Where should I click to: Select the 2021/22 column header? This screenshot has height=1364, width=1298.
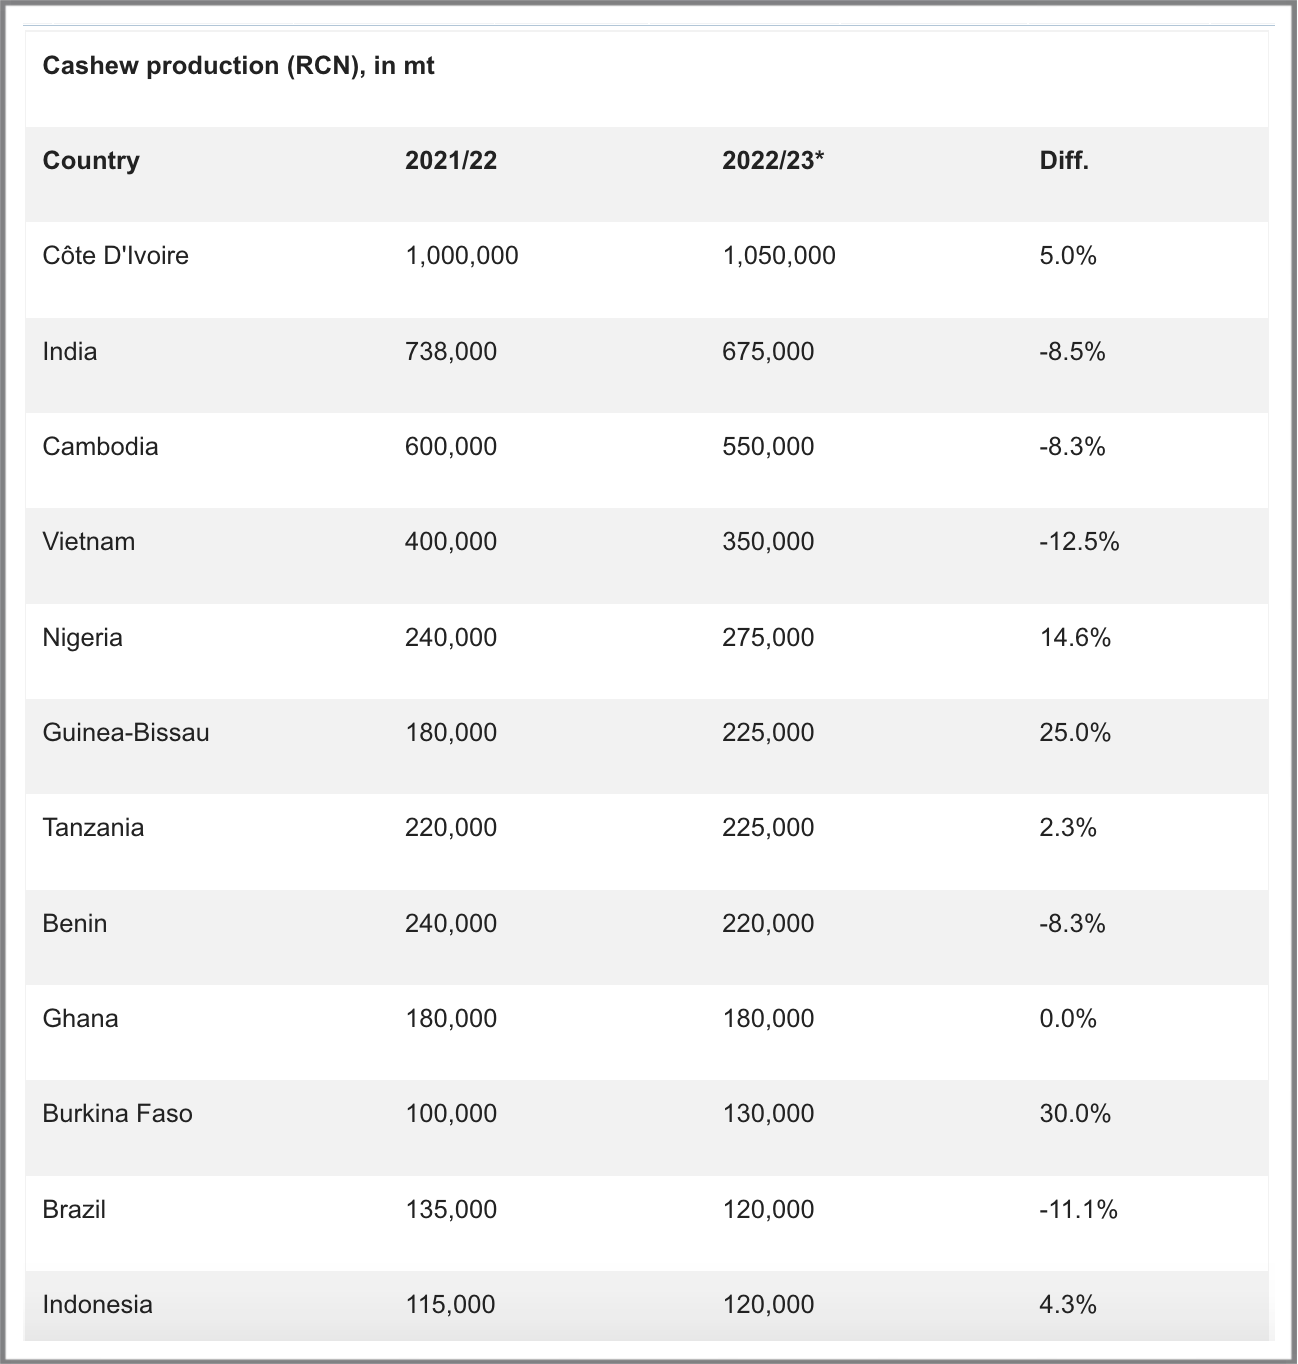pos(451,161)
